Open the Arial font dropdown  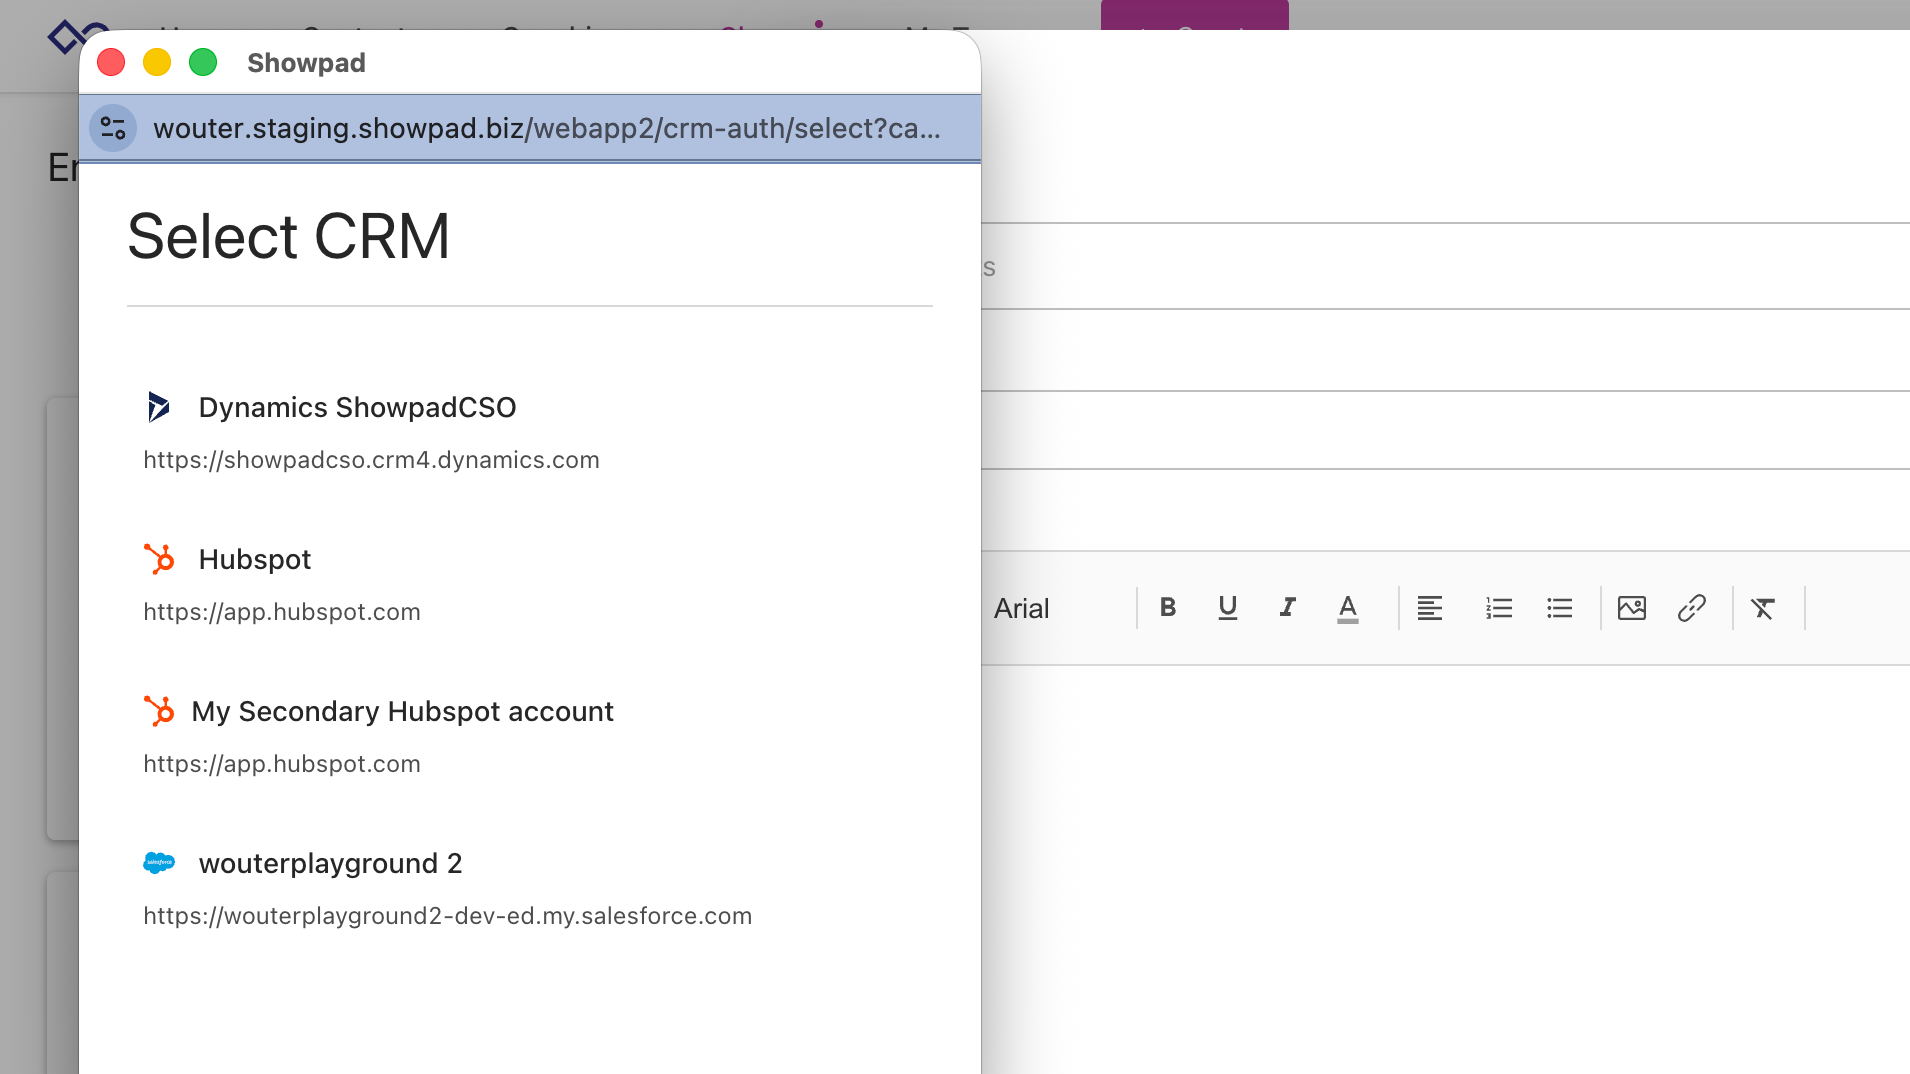click(1050, 608)
